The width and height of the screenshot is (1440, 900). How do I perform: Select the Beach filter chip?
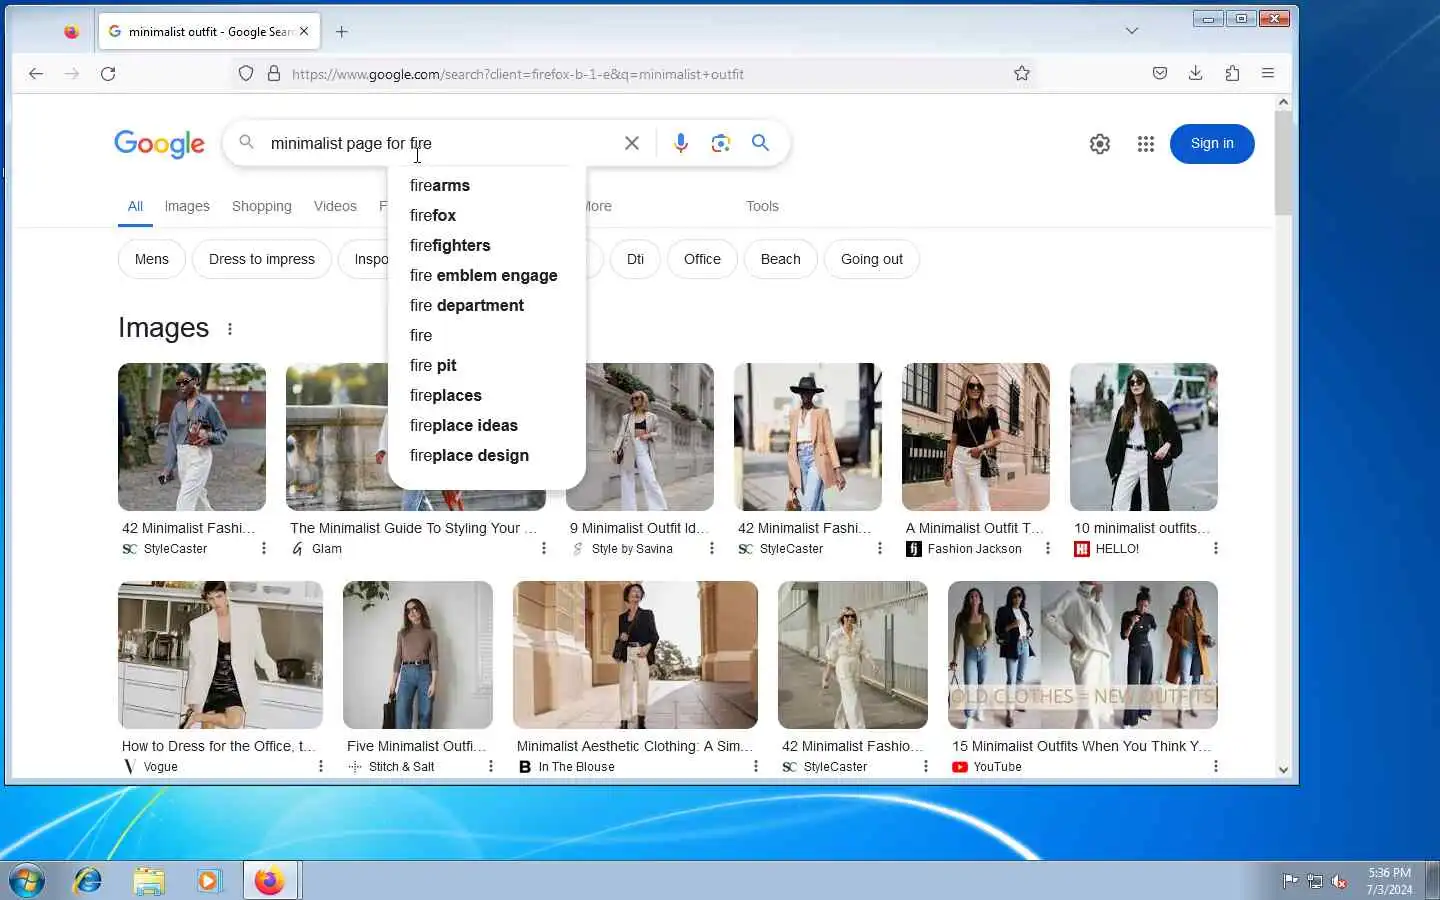click(x=780, y=259)
